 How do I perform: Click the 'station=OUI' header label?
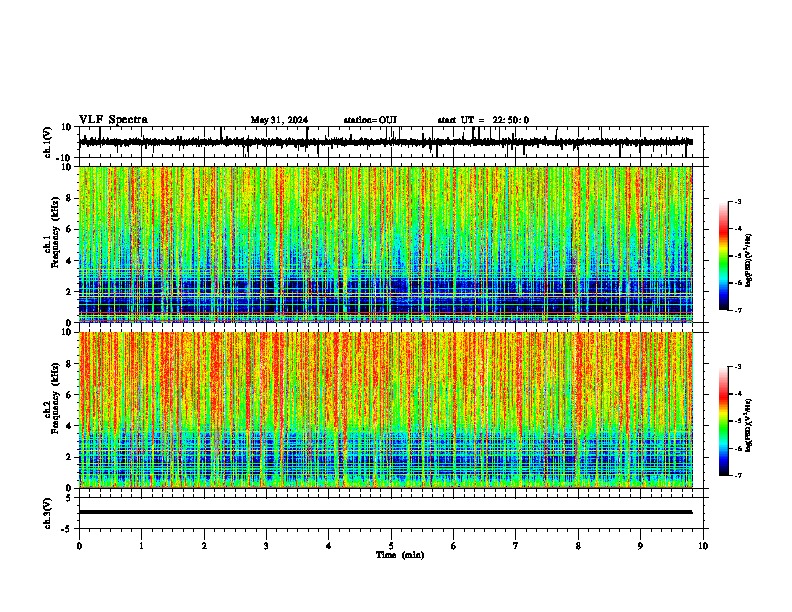pos(370,120)
